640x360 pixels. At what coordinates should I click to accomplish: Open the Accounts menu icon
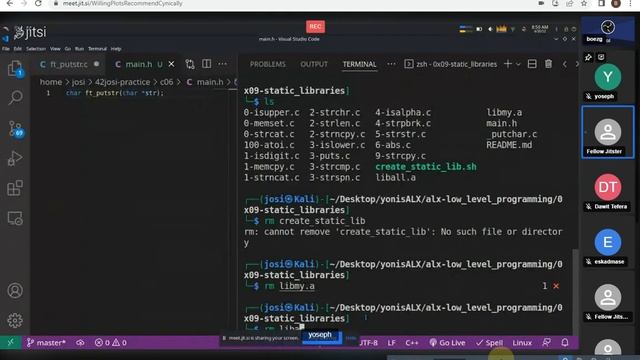tap(15, 291)
